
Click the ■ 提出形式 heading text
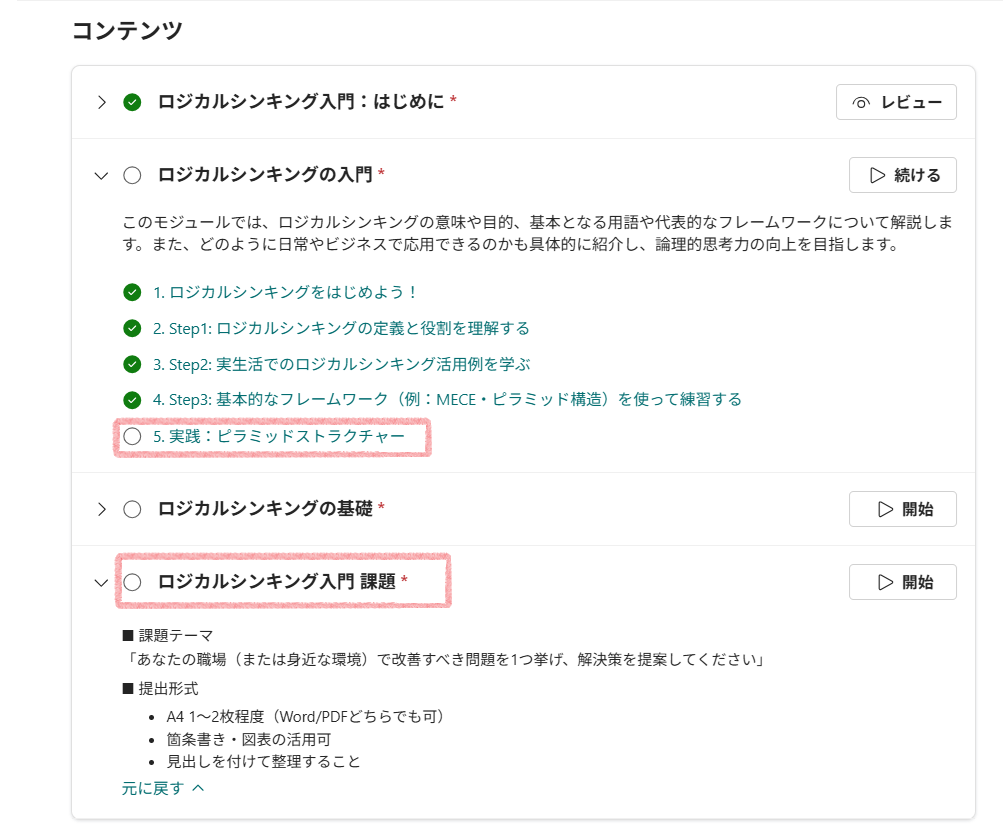coord(160,688)
